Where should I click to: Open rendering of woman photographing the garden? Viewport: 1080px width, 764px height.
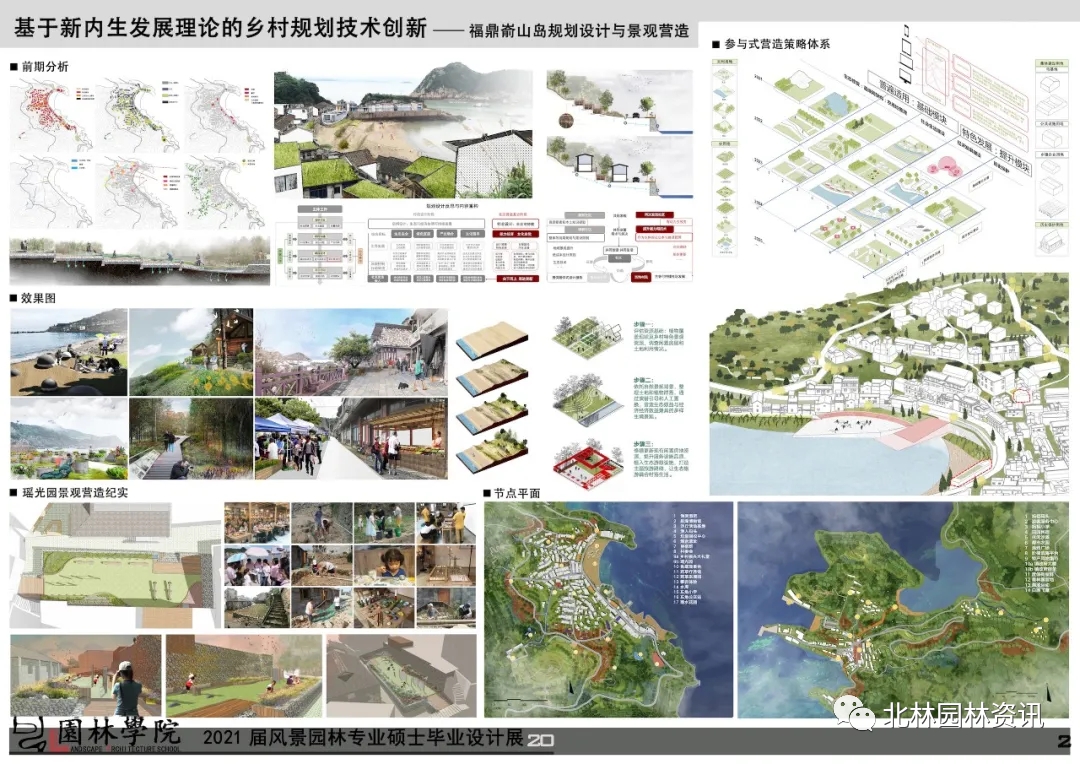(x=85, y=676)
